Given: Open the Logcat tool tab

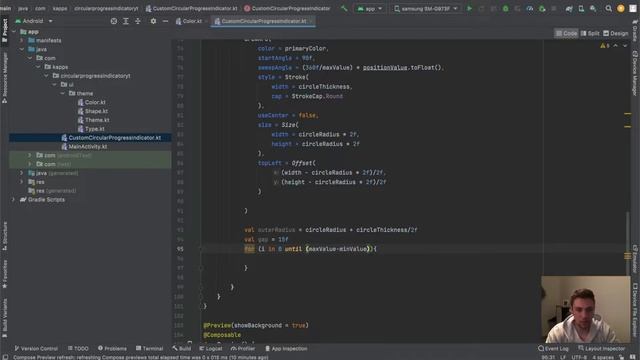Looking at the screenshot, I should point(211,349).
